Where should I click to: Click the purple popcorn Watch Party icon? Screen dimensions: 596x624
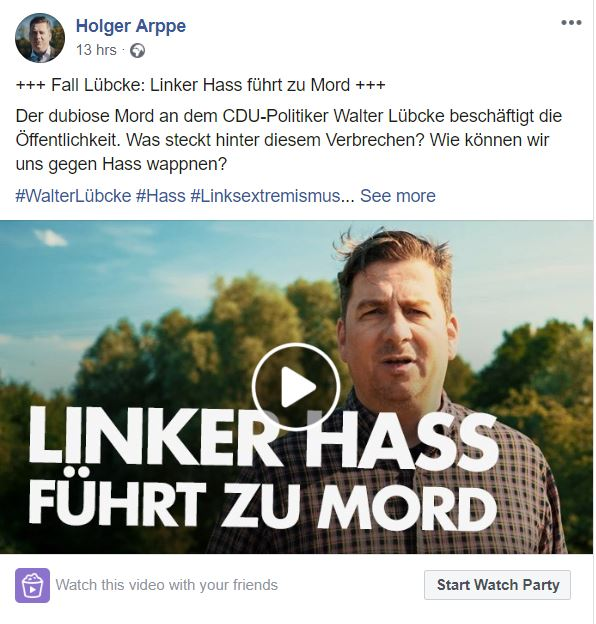pos(33,585)
